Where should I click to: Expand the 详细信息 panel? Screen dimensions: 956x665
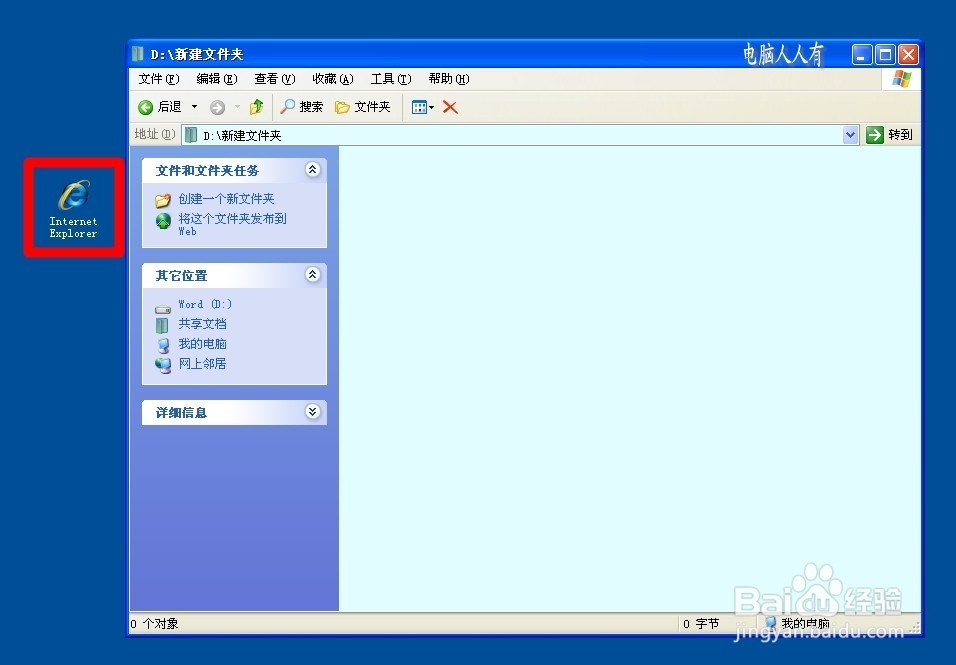coord(312,411)
